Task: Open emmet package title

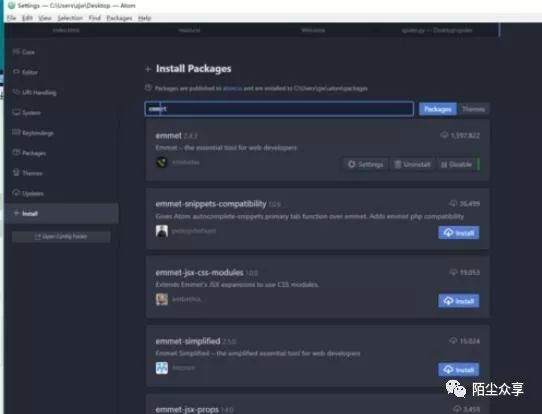Action: tap(168, 135)
